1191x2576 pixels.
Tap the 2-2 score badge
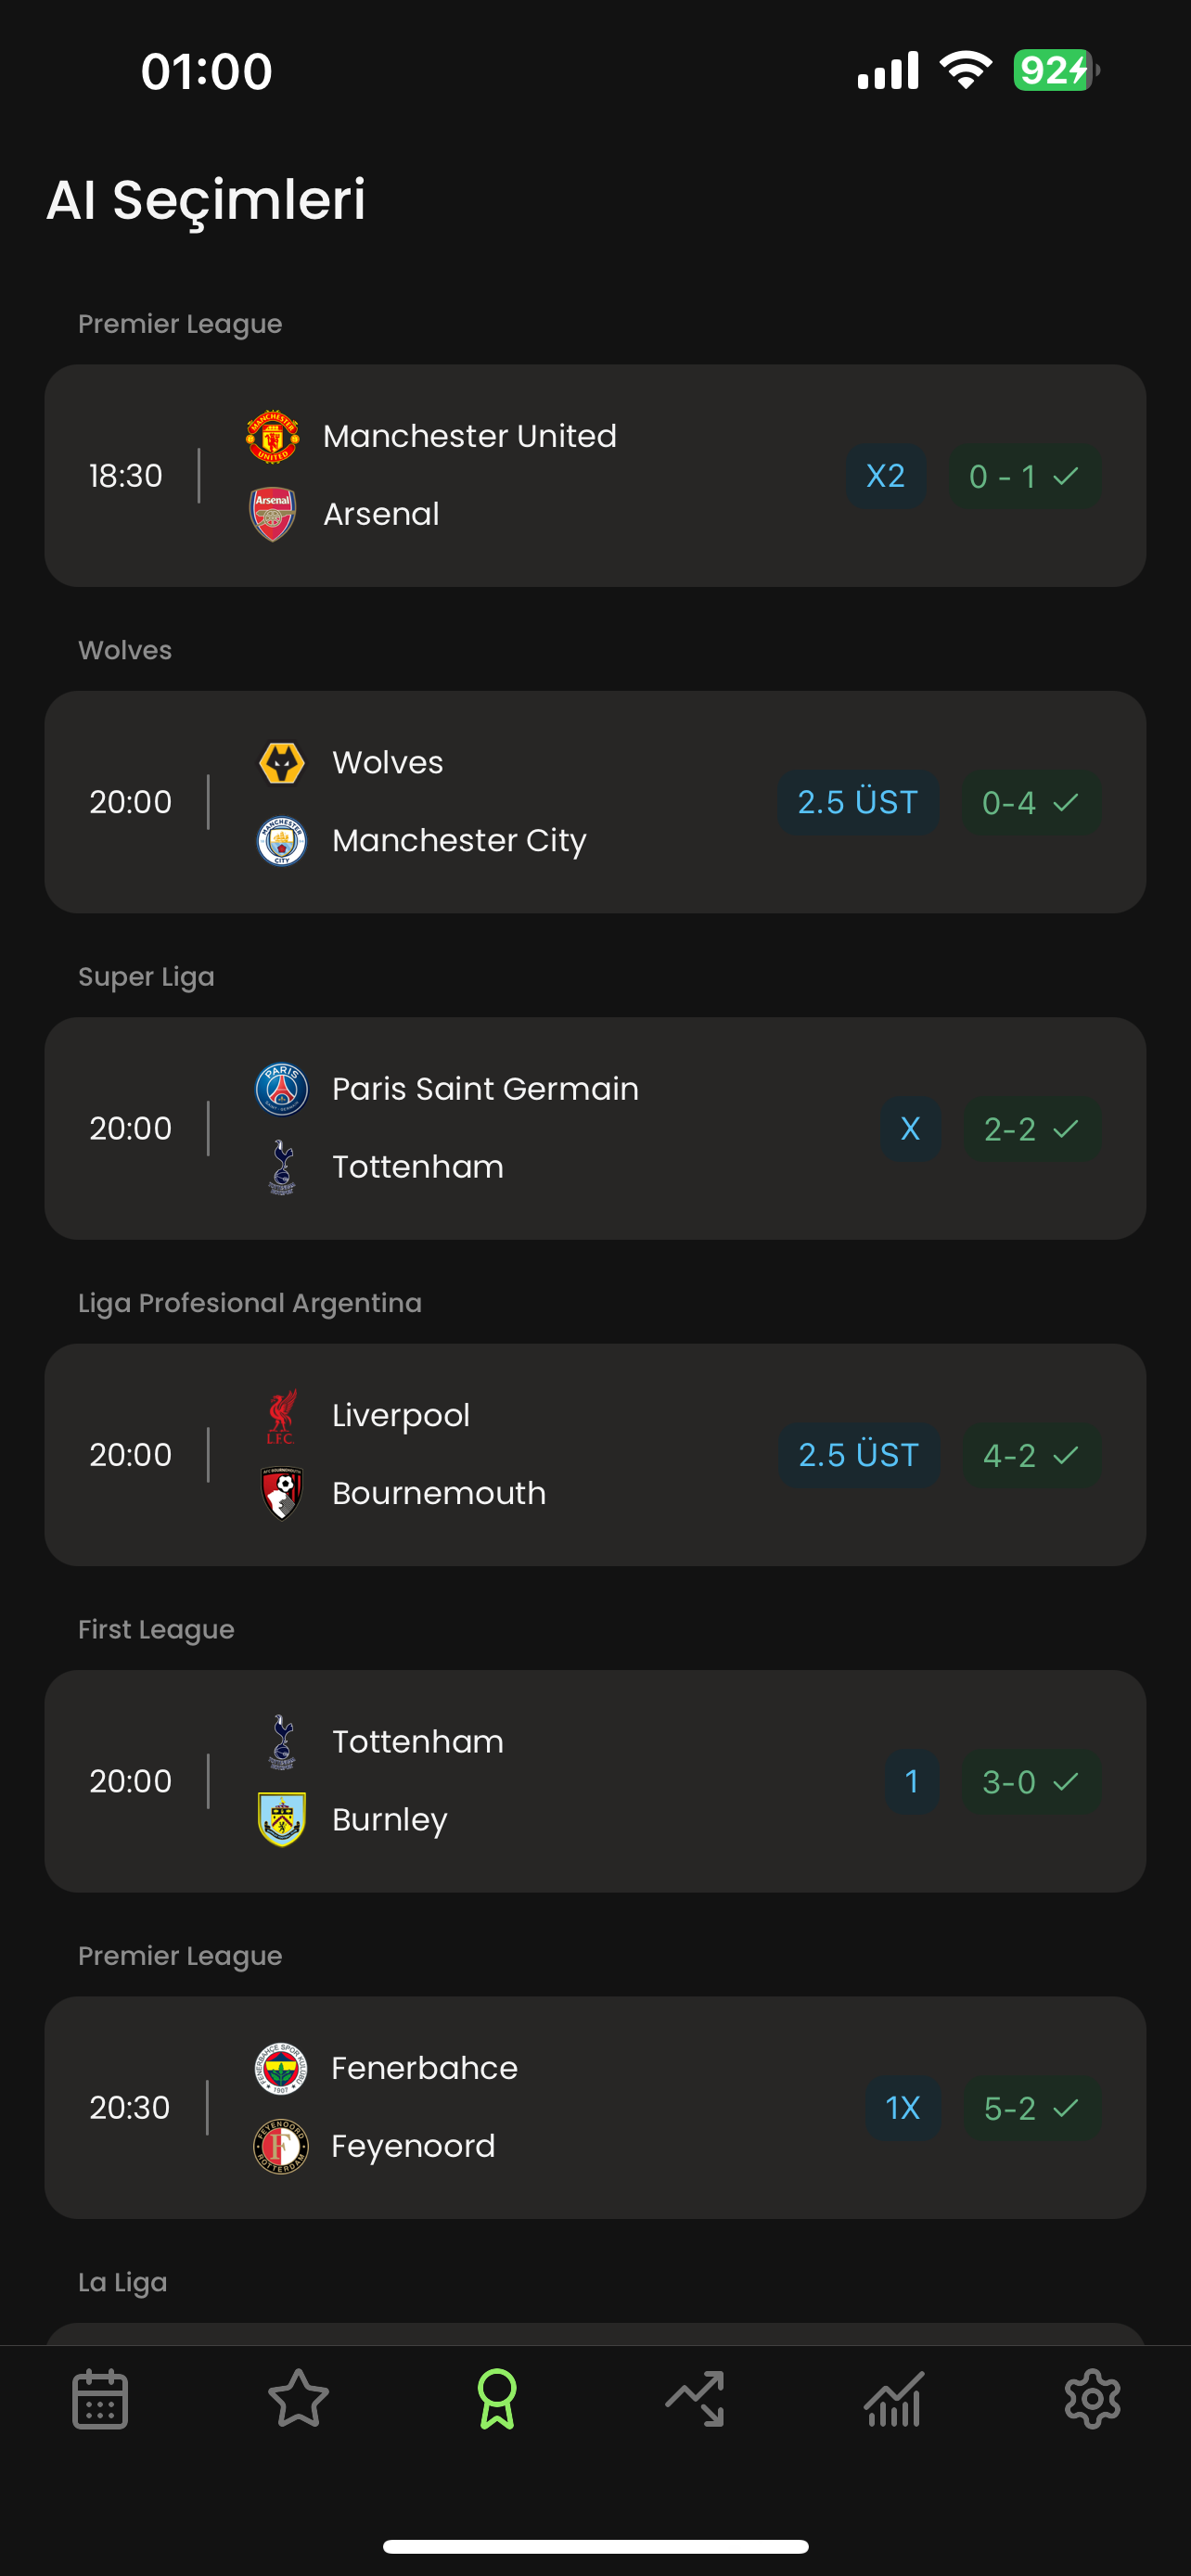click(x=1031, y=1129)
